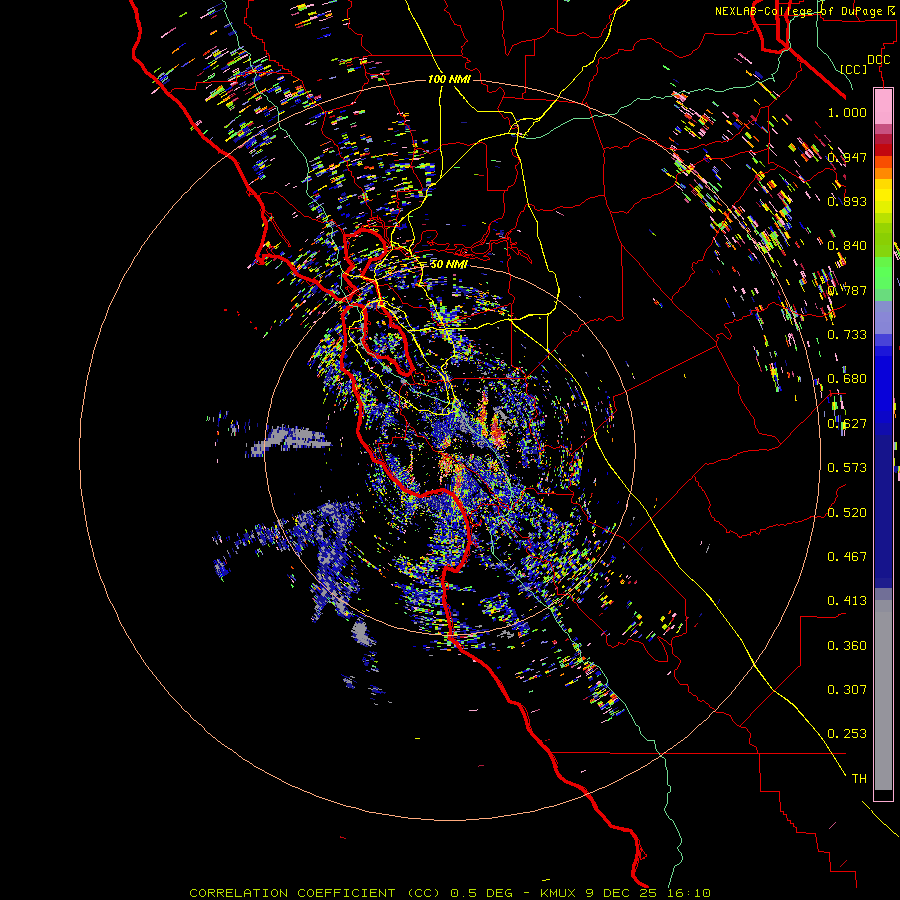Click the DCC label above the color scale
This screenshot has width=900, height=900.
pos(879,60)
